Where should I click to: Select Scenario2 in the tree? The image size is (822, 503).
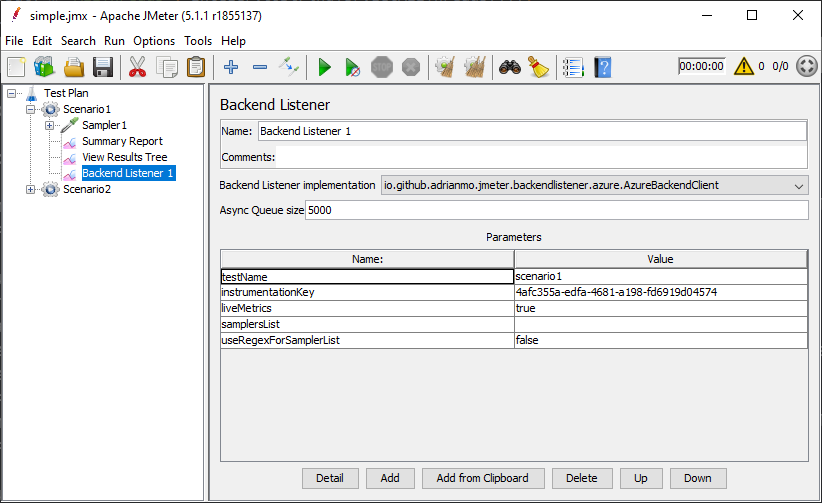(x=87, y=189)
